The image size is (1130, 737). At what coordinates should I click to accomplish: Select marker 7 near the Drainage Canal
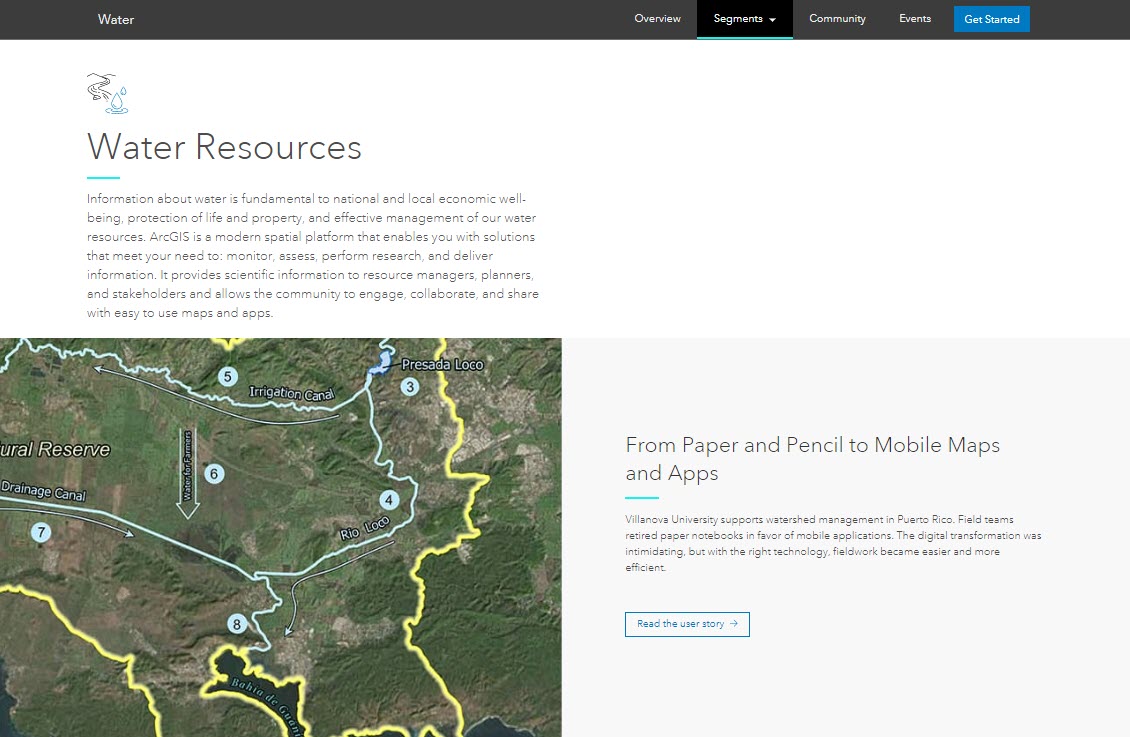(40, 533)
